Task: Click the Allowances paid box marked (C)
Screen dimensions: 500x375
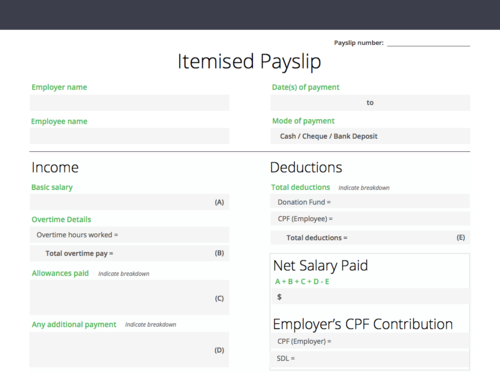Action: coord(130,298)
